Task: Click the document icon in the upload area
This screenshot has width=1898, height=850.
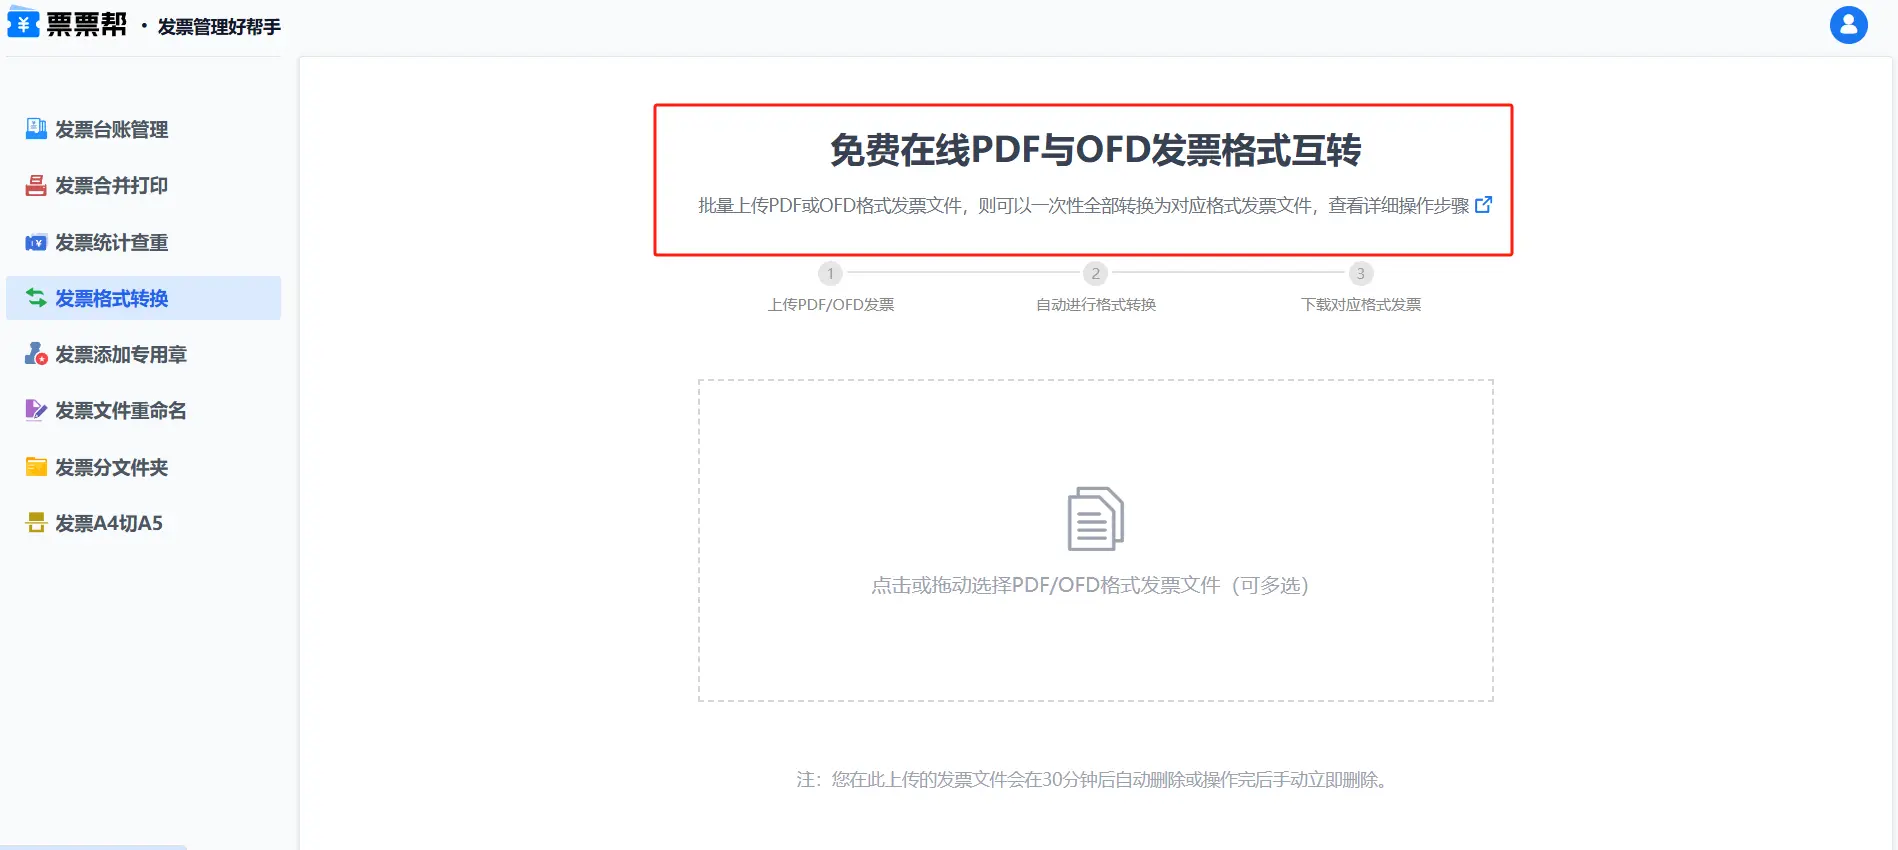Action: point(1095,518)
